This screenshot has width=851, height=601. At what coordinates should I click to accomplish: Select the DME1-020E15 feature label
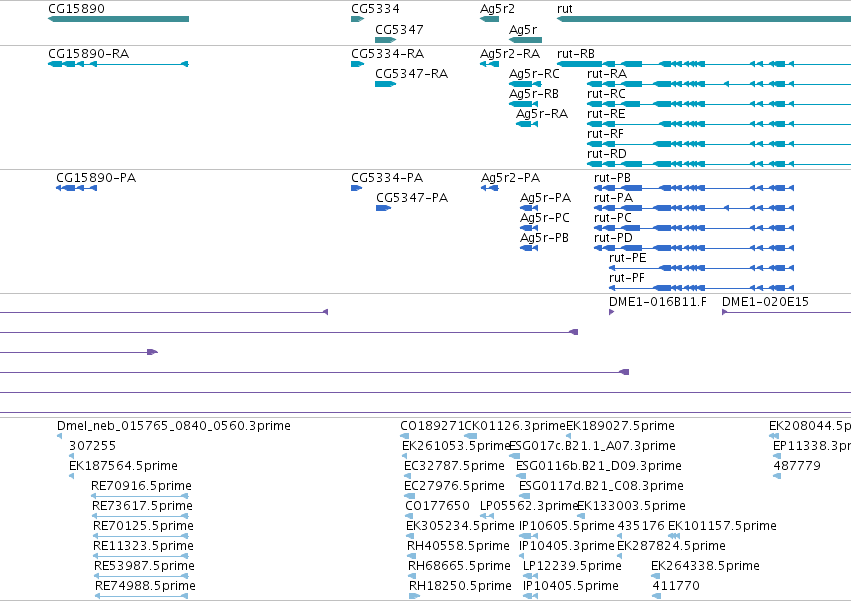(765, 302)
